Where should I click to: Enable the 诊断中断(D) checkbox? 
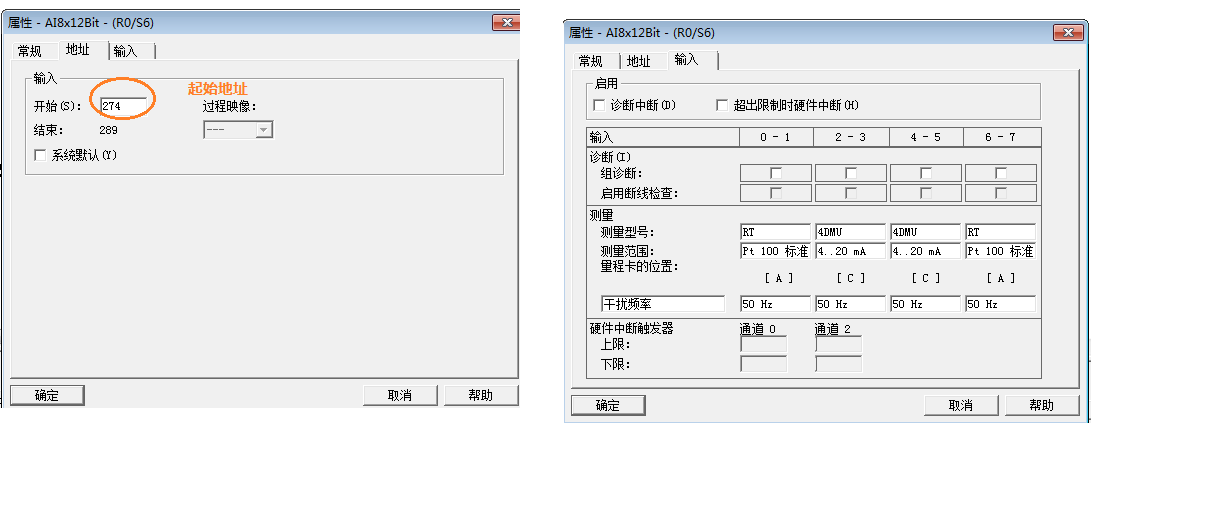(x=599, y=105)
